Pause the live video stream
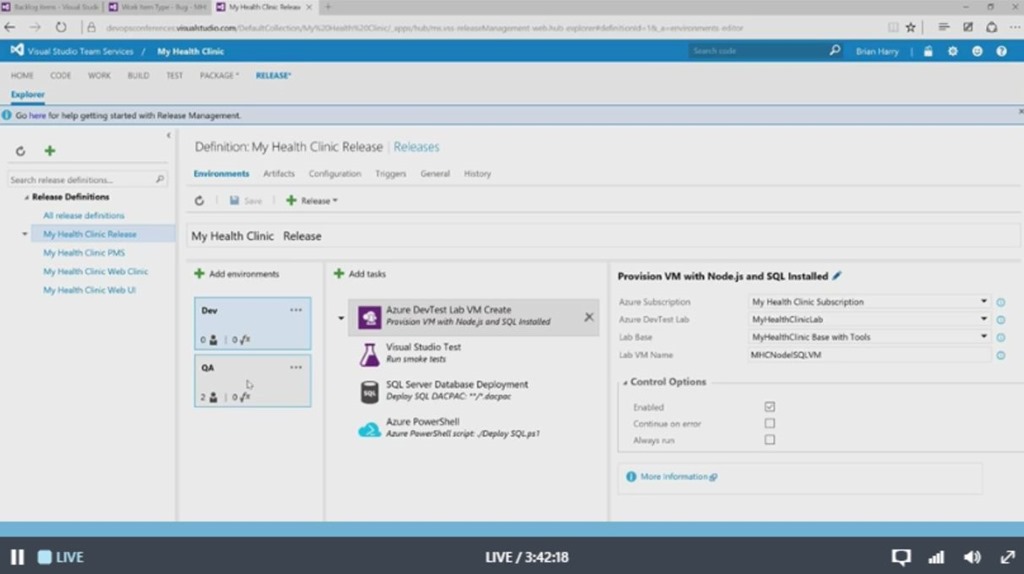Image resolution: width=1024 pixels, height=574 pixels. click(17, 557)
